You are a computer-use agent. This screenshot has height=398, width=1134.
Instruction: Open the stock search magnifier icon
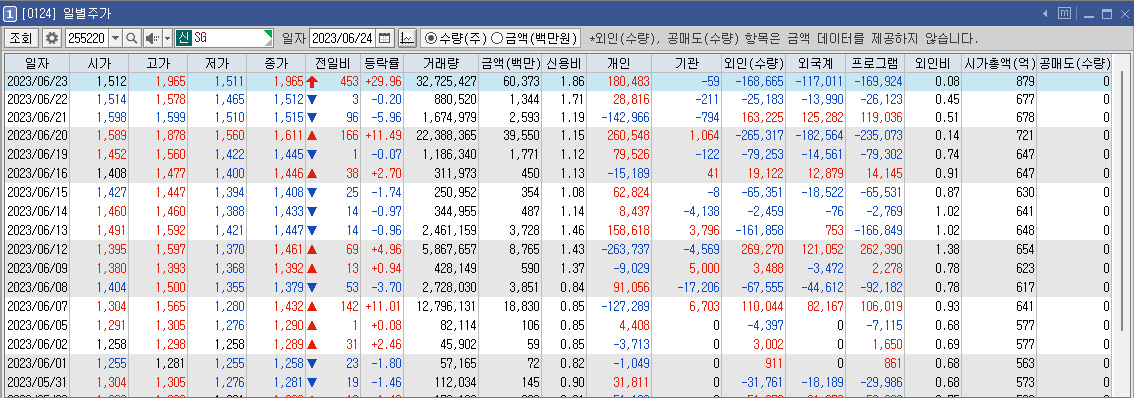click(x=132, y=38)
